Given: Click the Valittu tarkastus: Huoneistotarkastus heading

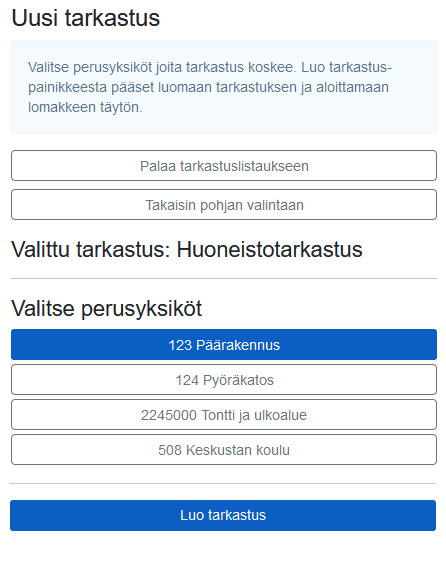Looking at the screenshot, I should (x=187, y=249).
